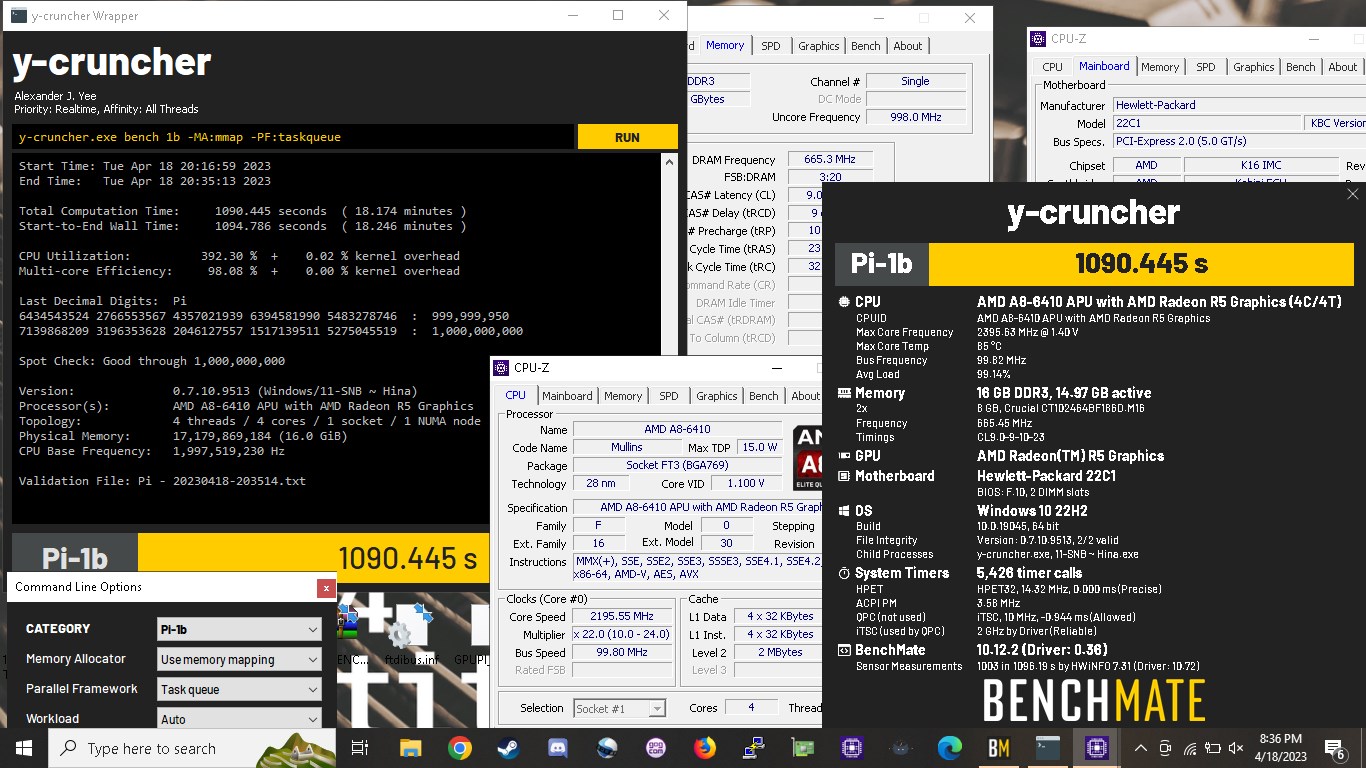Click the Uncore Frequency value 998.0 MHz
Screen dimensions: 1366x768
916,118
